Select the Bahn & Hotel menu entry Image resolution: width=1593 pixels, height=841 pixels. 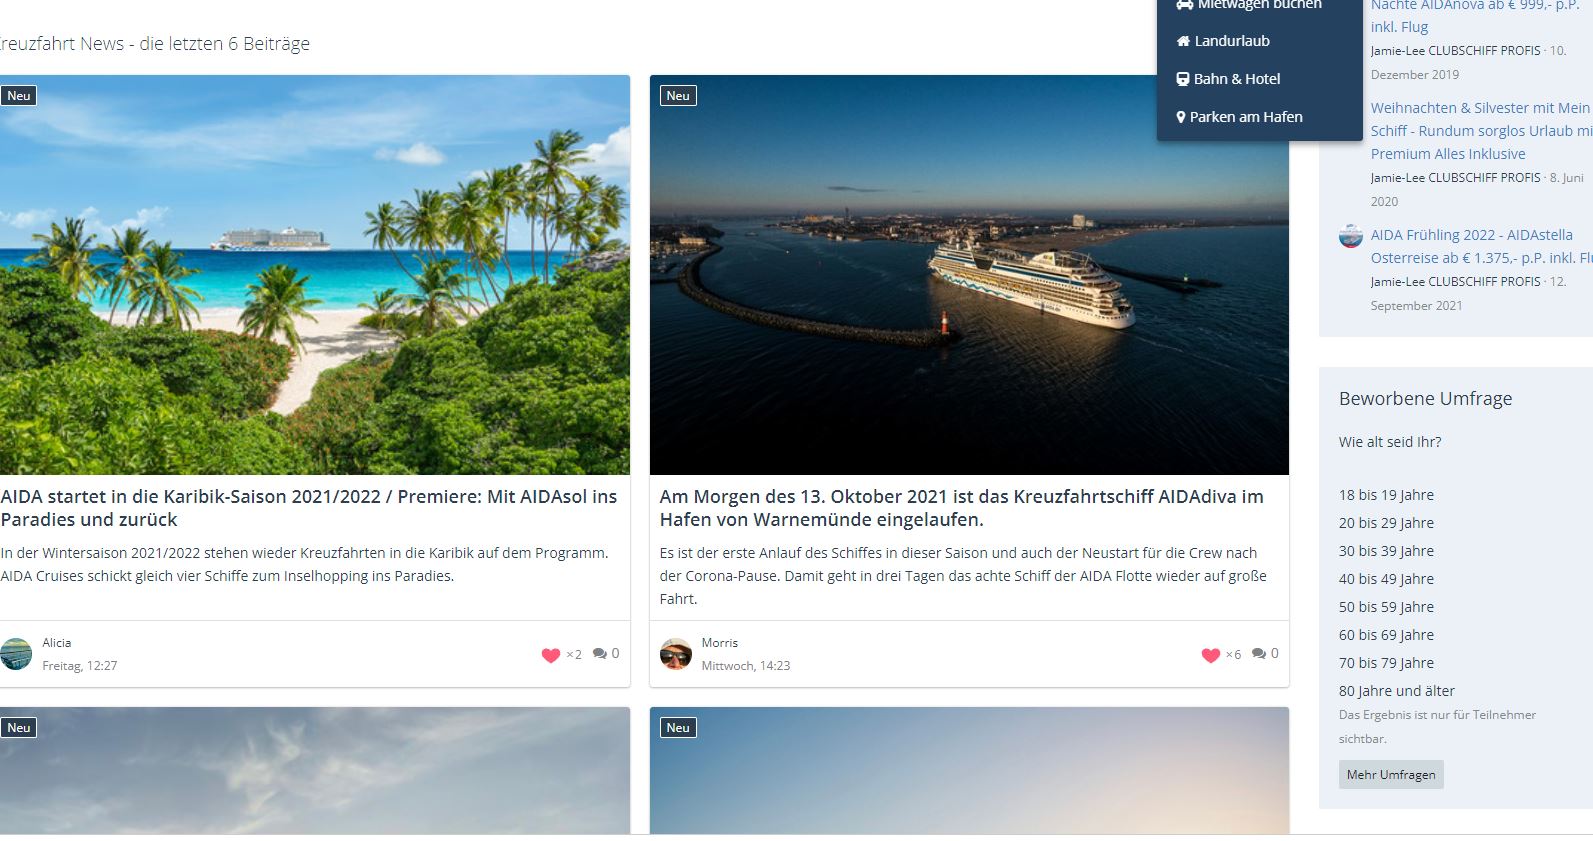coord(1236,79)
